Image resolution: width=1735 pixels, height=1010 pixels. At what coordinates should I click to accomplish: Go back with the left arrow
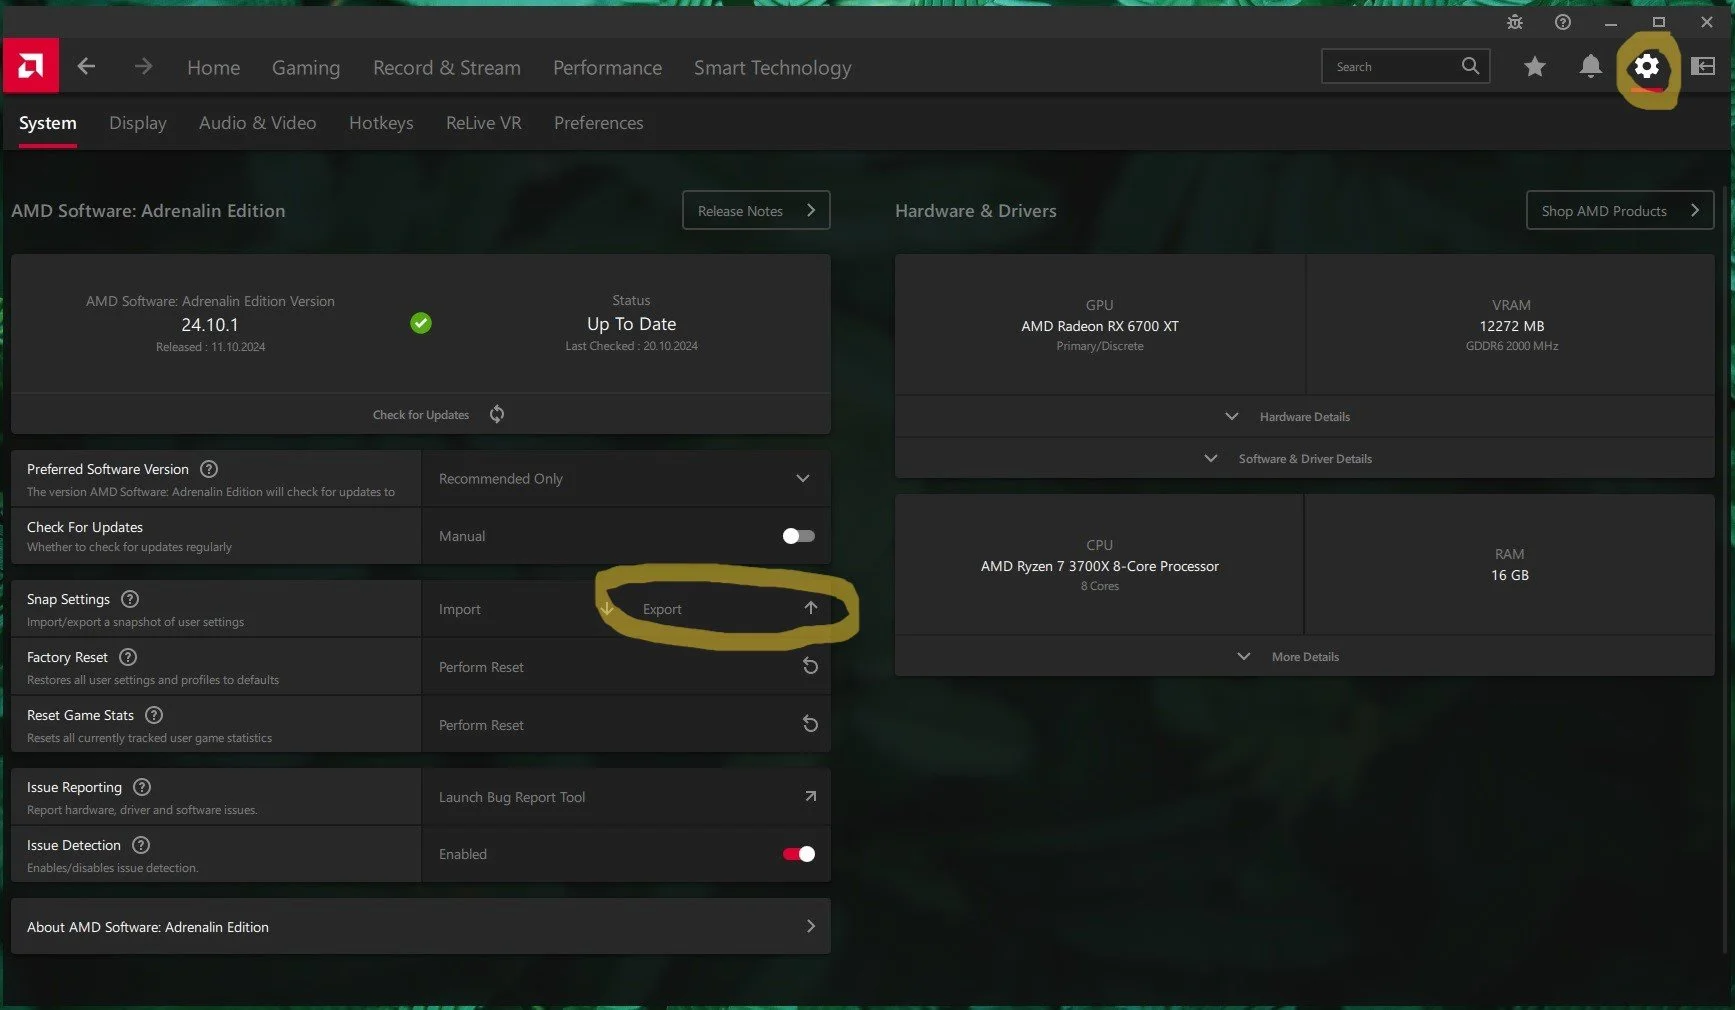[x=87, y=66]
